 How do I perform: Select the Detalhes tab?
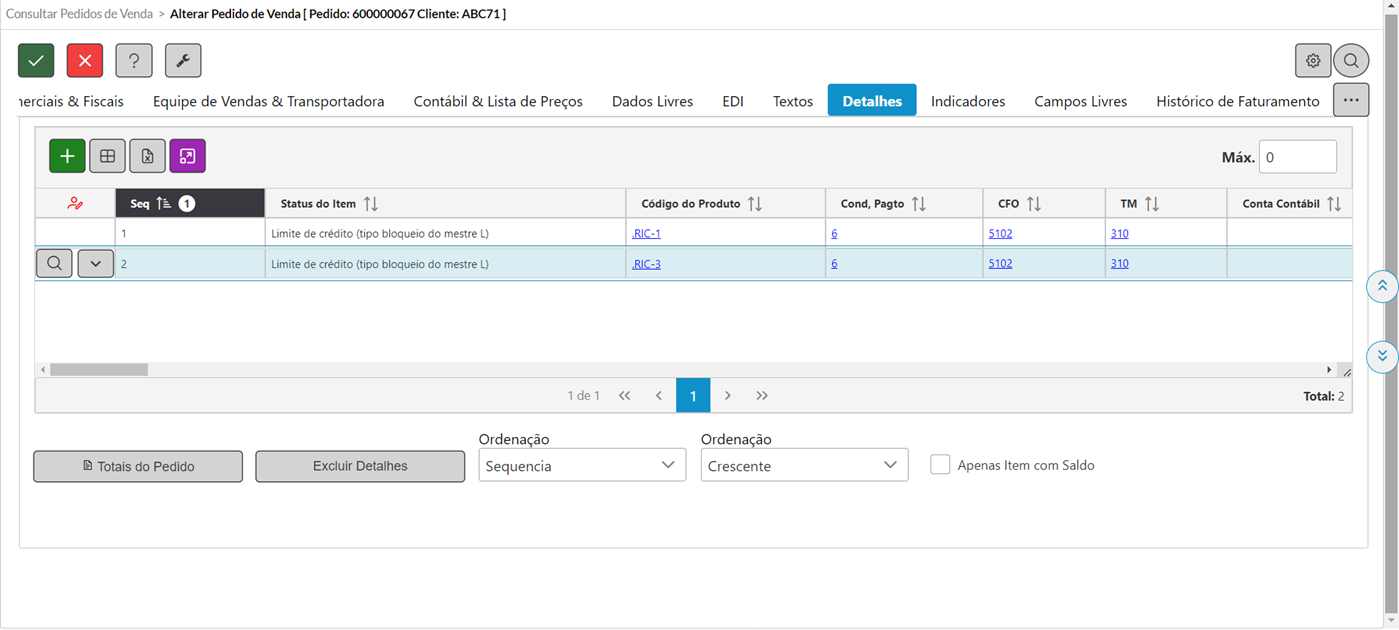pyautogui.click(x=872, y=101)
